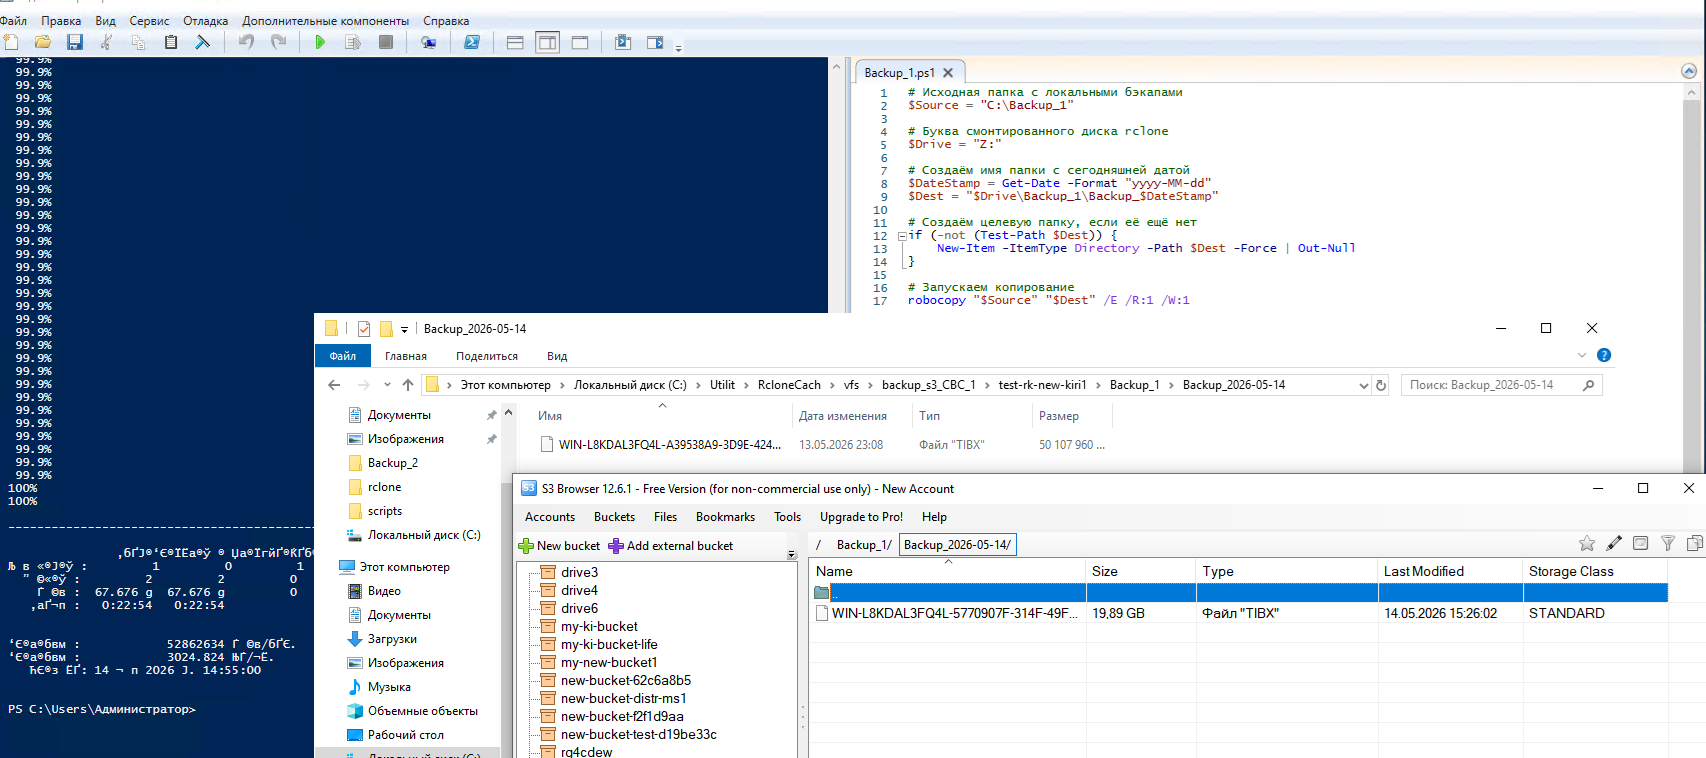Viewport: 1706px width, 758px height.
Task: Click the funnel filter icon in S3 Browser
Action: click(x=1668, y=543)
